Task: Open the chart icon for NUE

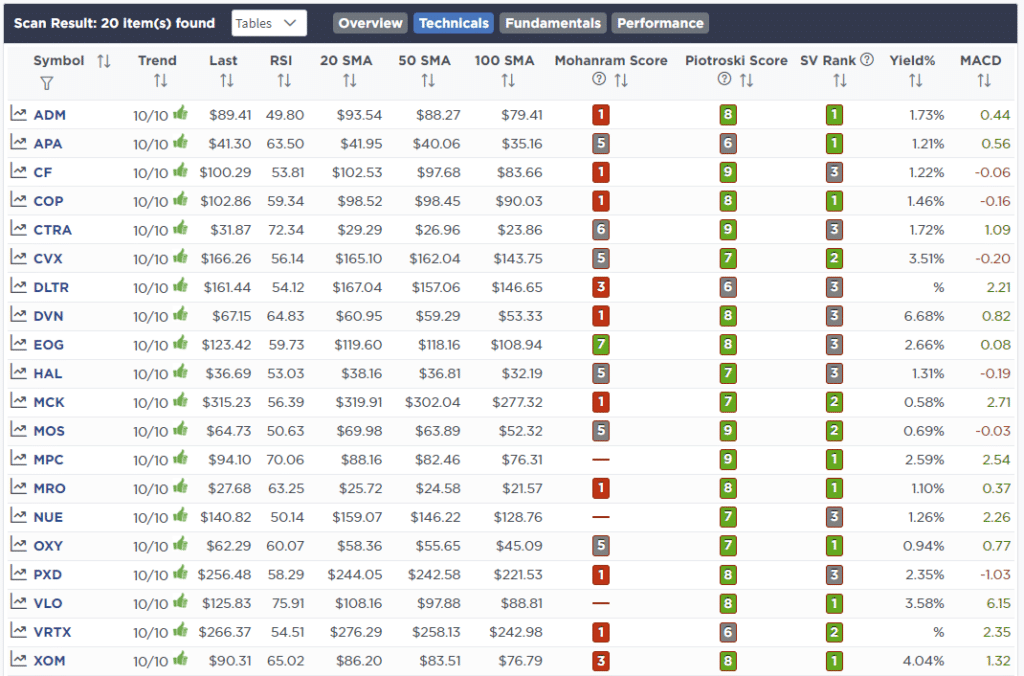Action: (x=18, y=517)
